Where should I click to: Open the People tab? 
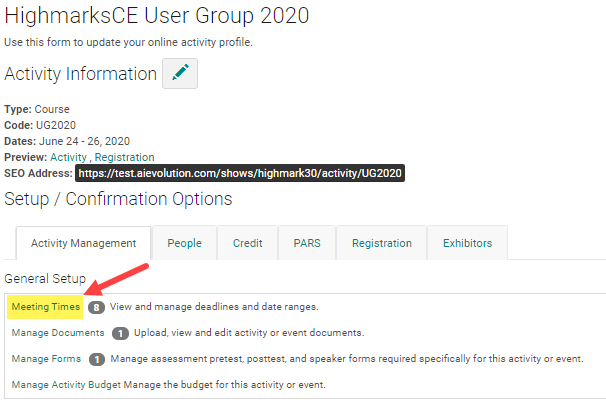pos(184,243)
